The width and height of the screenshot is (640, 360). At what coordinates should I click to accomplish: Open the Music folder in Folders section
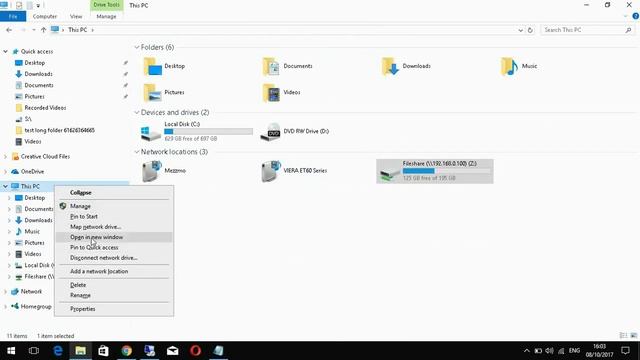pyautogui.click(x=519, y=66)
